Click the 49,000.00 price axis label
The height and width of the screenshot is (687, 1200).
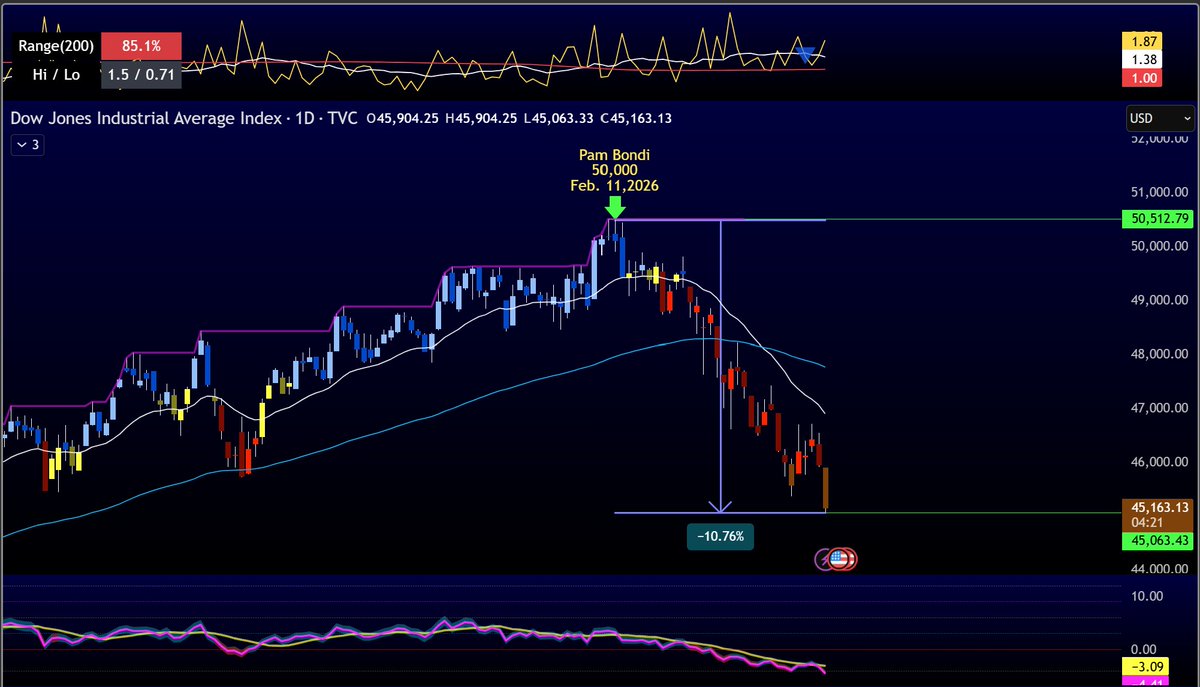(x=1158, y=300)
